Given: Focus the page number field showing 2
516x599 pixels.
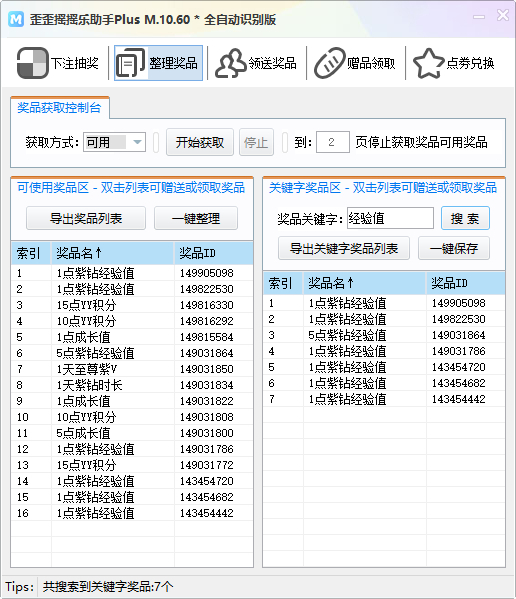Looking at the screenshot, I should pyautogui.click(x=333, y=142).
